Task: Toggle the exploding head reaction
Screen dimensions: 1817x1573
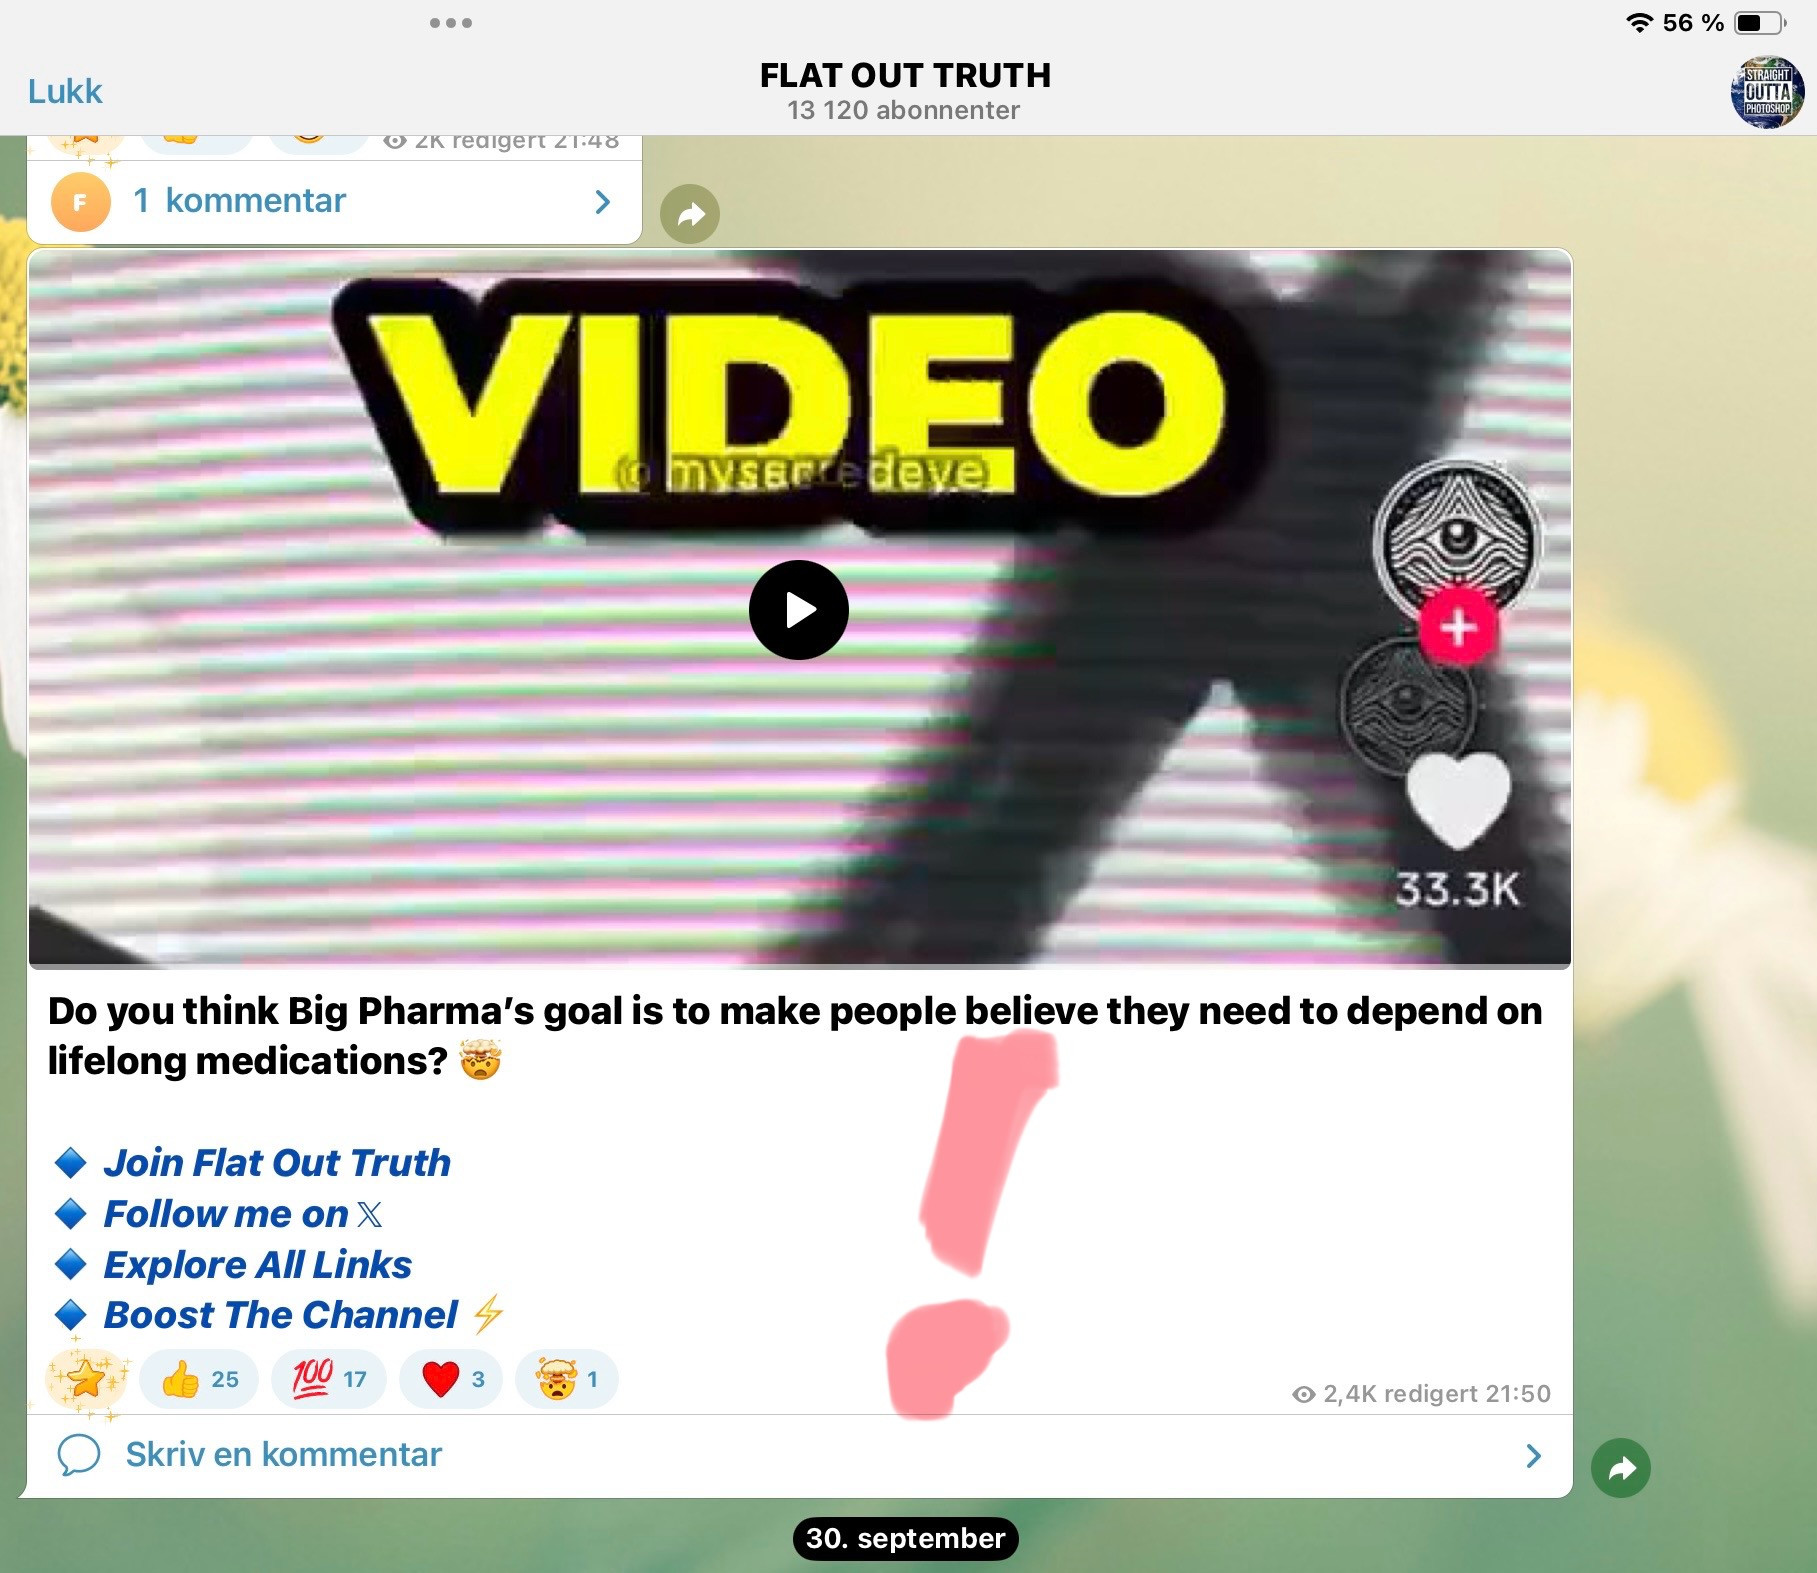Action: 566,1380
